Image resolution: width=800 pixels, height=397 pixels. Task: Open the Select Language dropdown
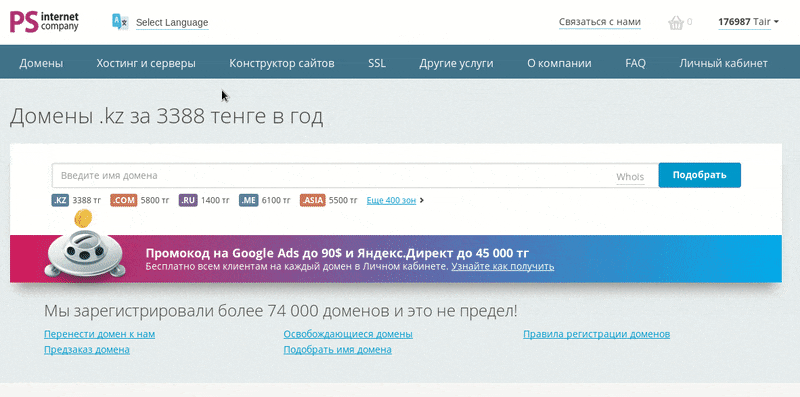coord(172,23)
